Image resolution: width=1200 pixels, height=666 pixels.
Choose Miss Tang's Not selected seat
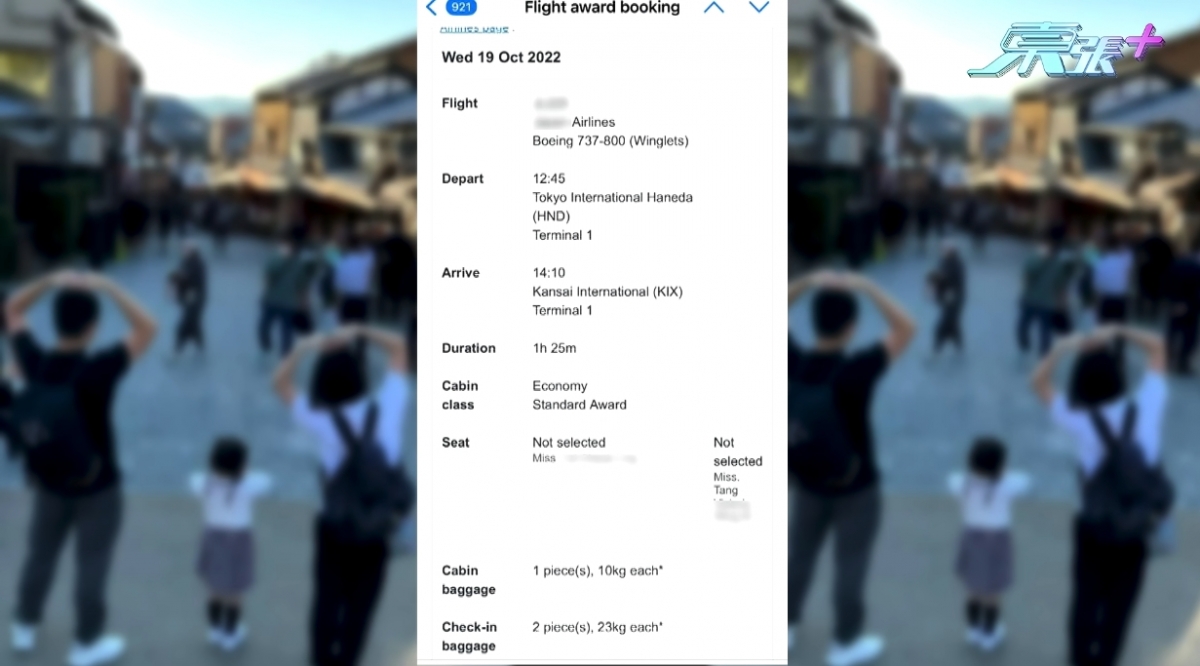pyautogui.click(x=737, y=452)
